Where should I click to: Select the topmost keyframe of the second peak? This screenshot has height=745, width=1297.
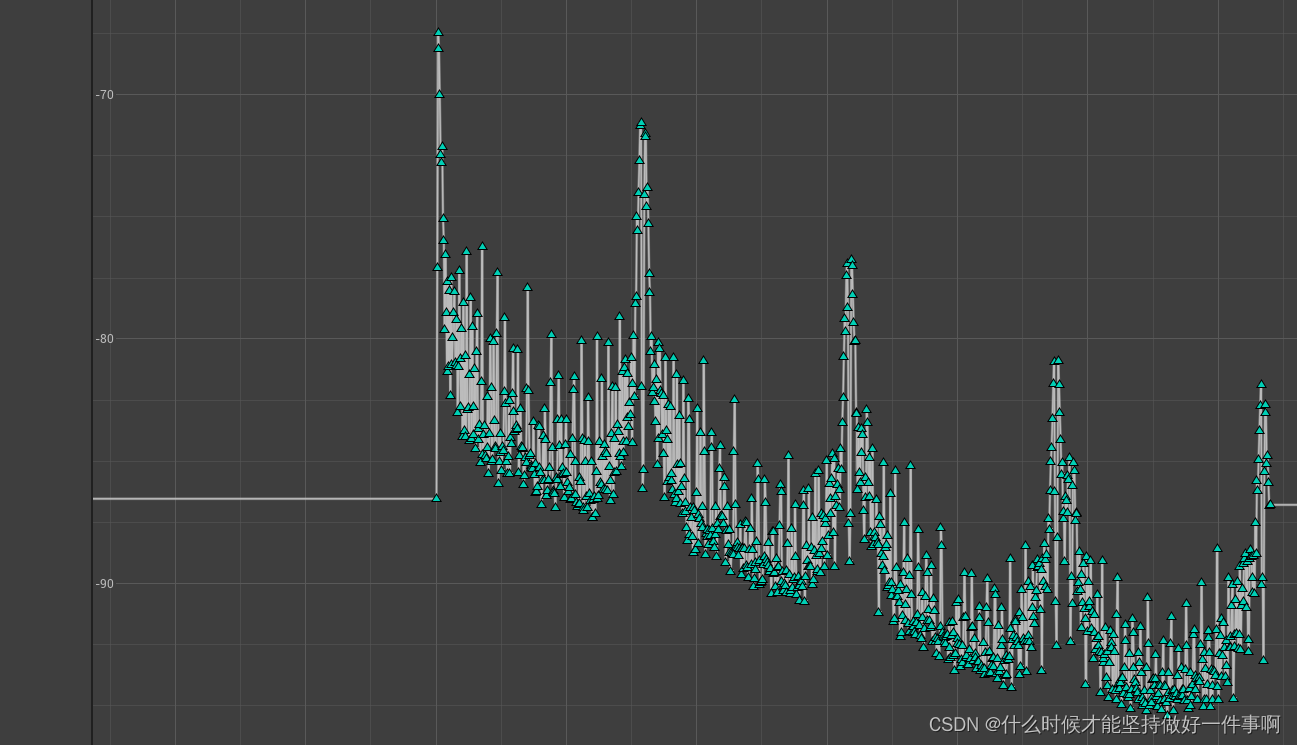coord(641,122)
